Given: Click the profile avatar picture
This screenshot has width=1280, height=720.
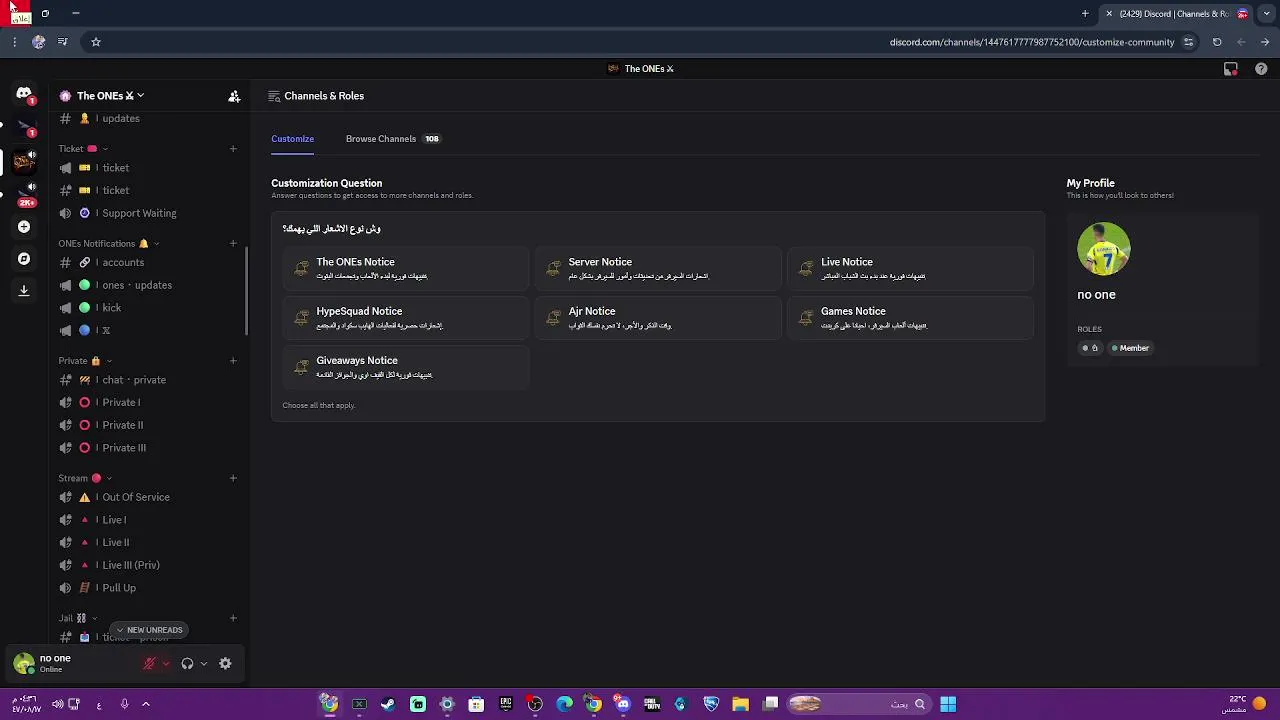Looking at the screenshot, I should click(1103, 249).
